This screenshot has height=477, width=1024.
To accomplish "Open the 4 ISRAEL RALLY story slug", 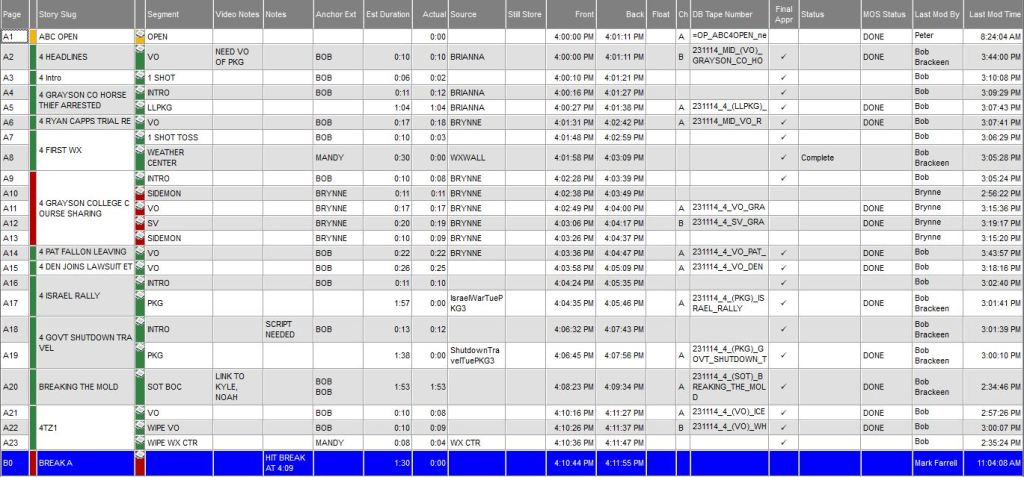I will pos(84,296).
